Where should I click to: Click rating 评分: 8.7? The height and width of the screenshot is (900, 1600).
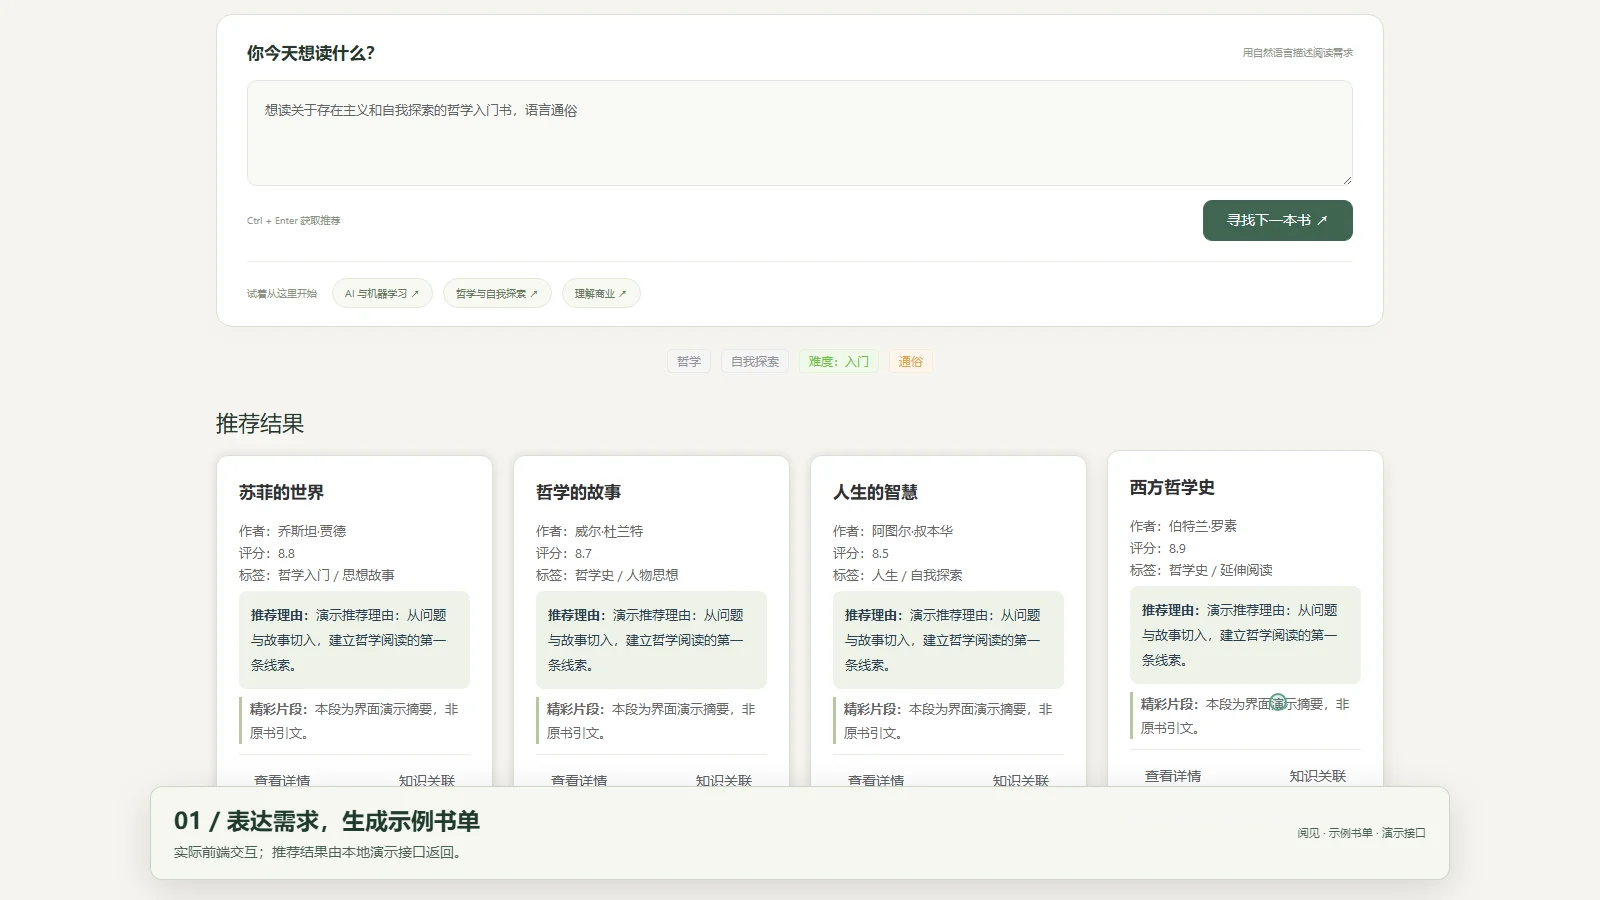[564, 553]
